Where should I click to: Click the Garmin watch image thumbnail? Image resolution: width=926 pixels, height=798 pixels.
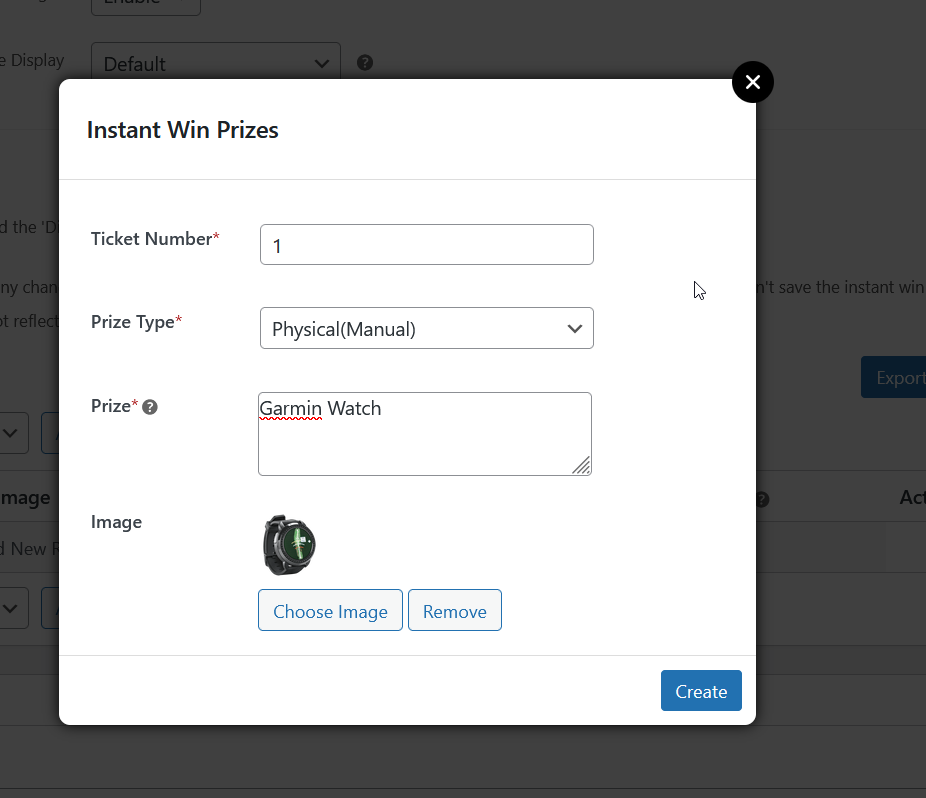coord(289,545)
